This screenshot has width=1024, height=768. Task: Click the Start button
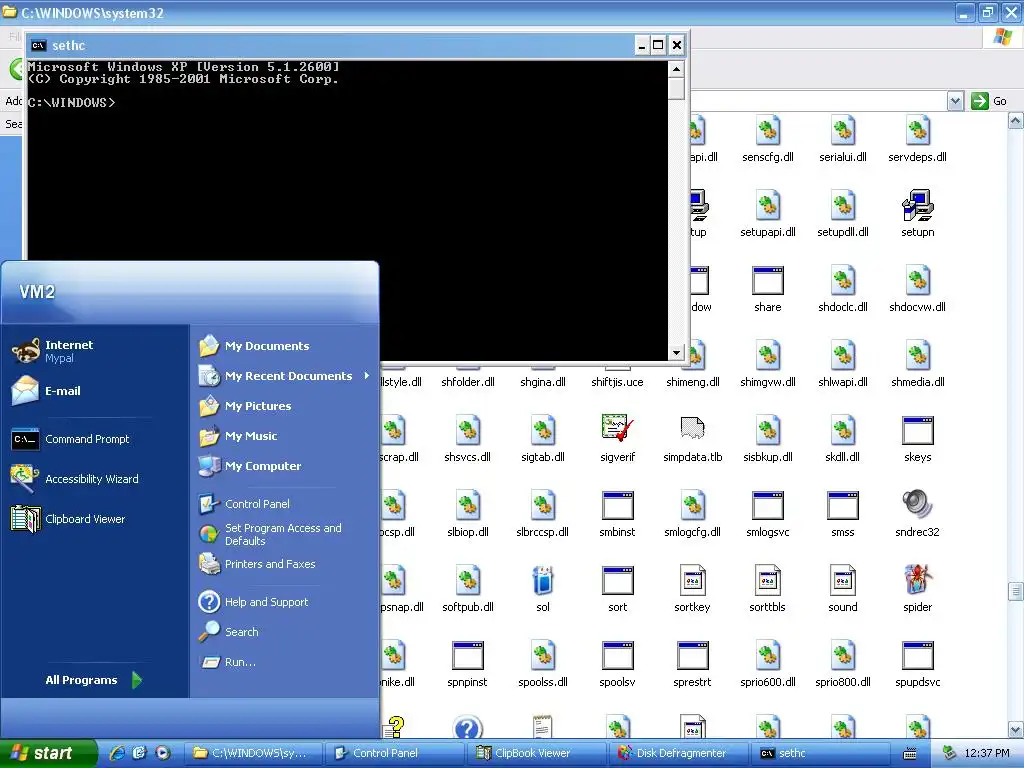(48, 753)
